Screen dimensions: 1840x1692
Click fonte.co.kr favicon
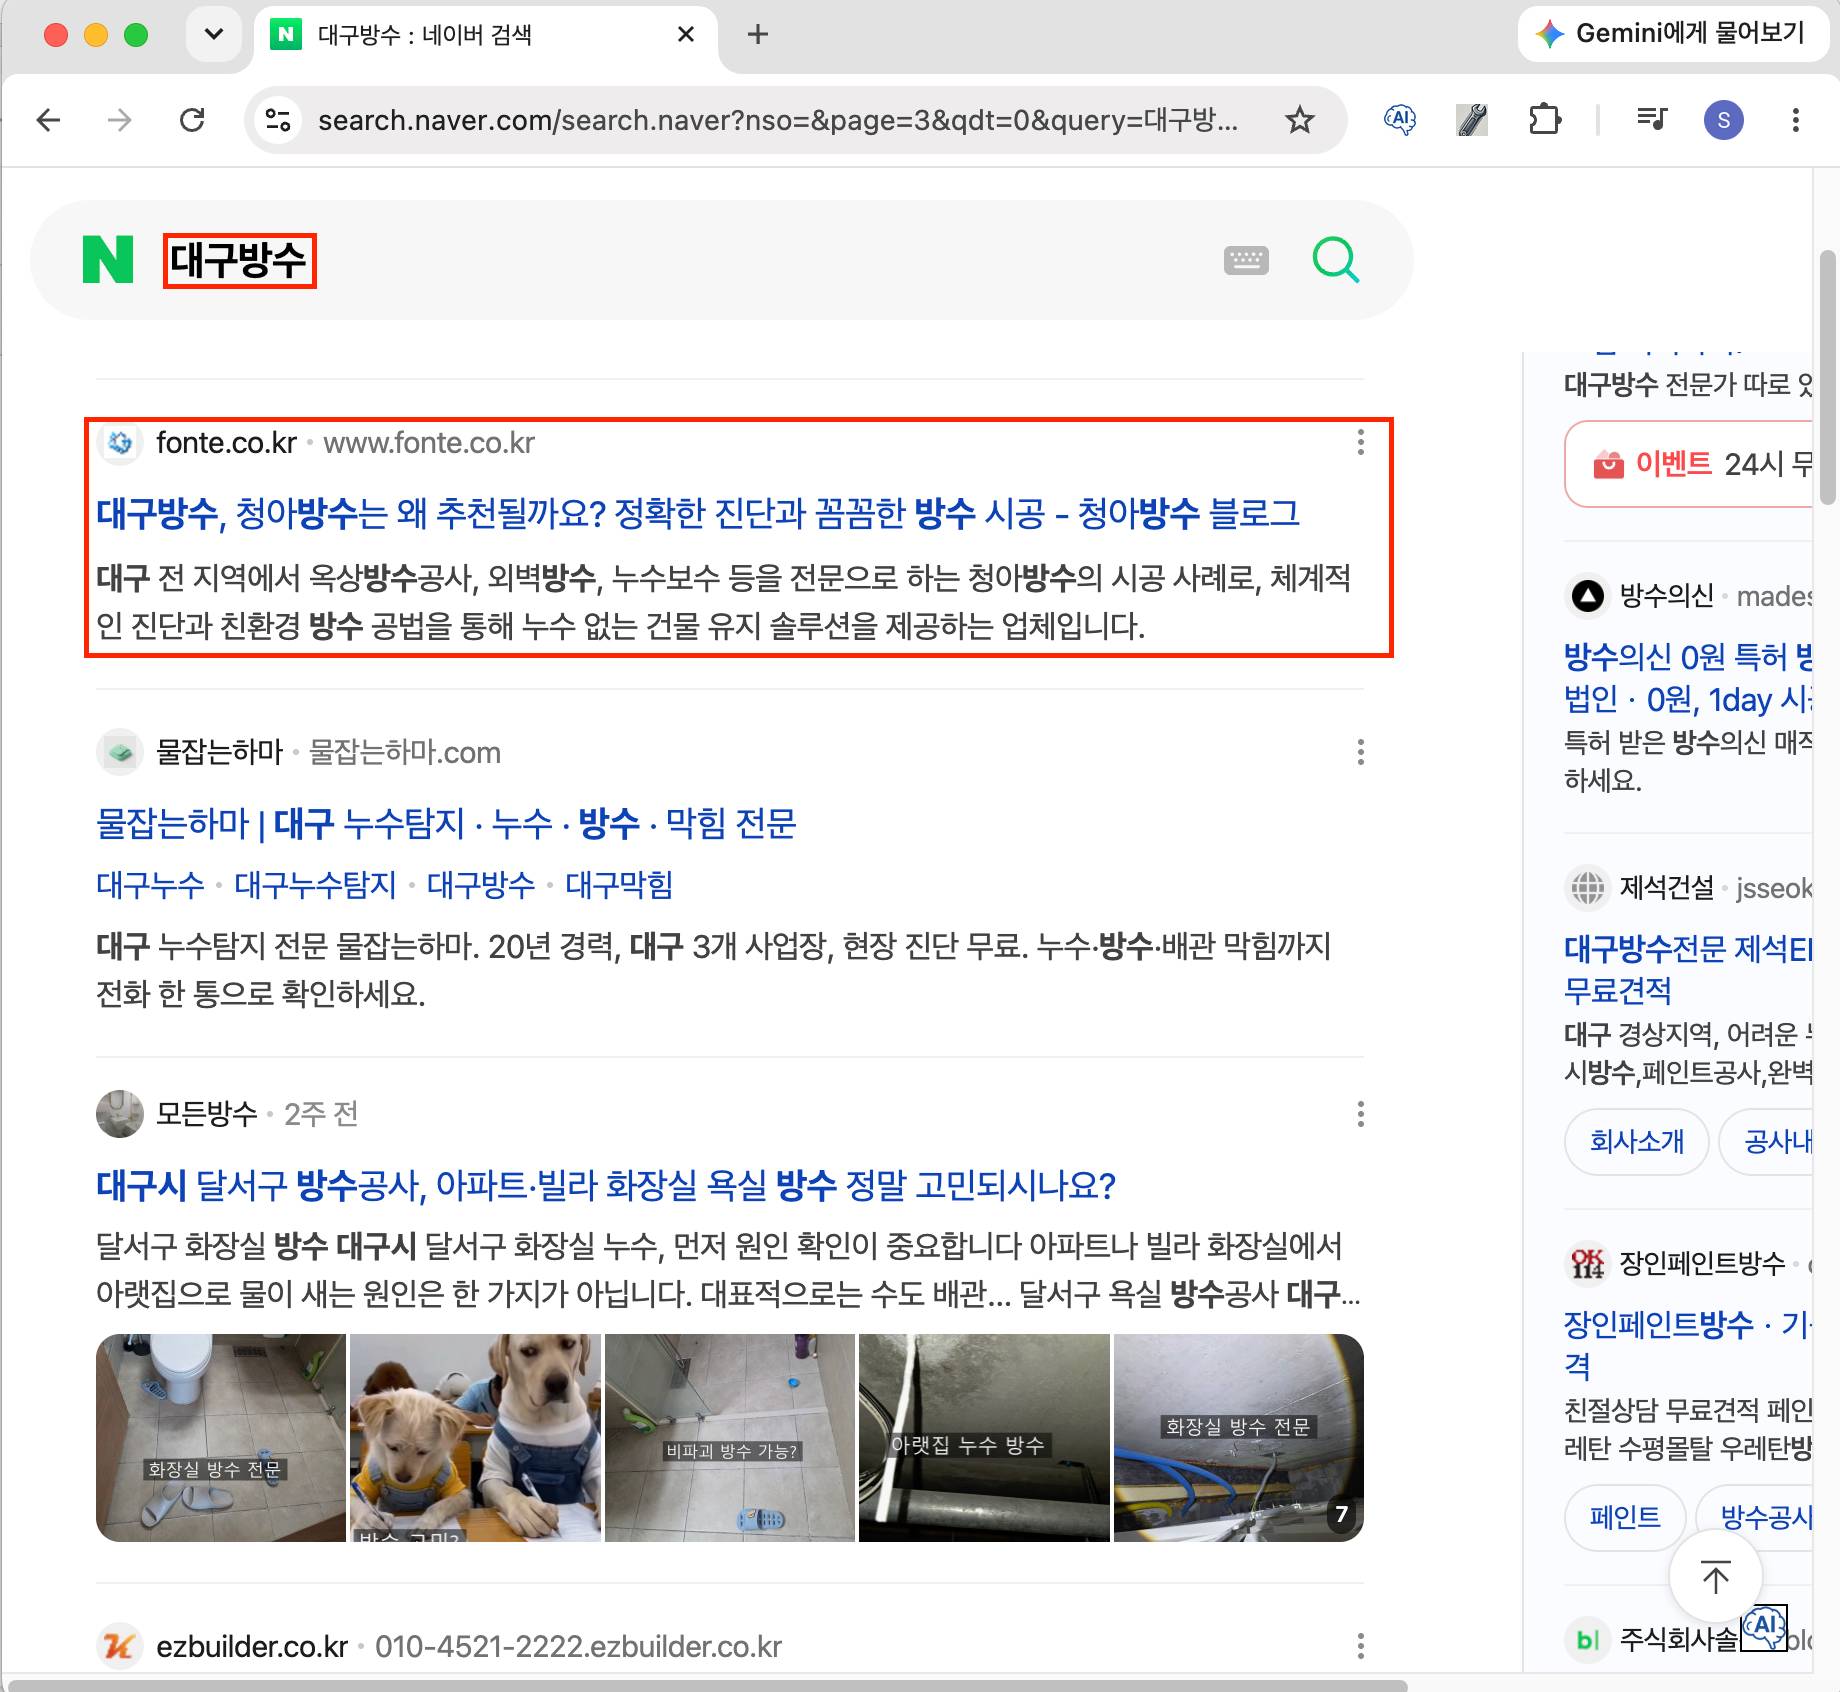pyautogui.click(x=120, y=442)
